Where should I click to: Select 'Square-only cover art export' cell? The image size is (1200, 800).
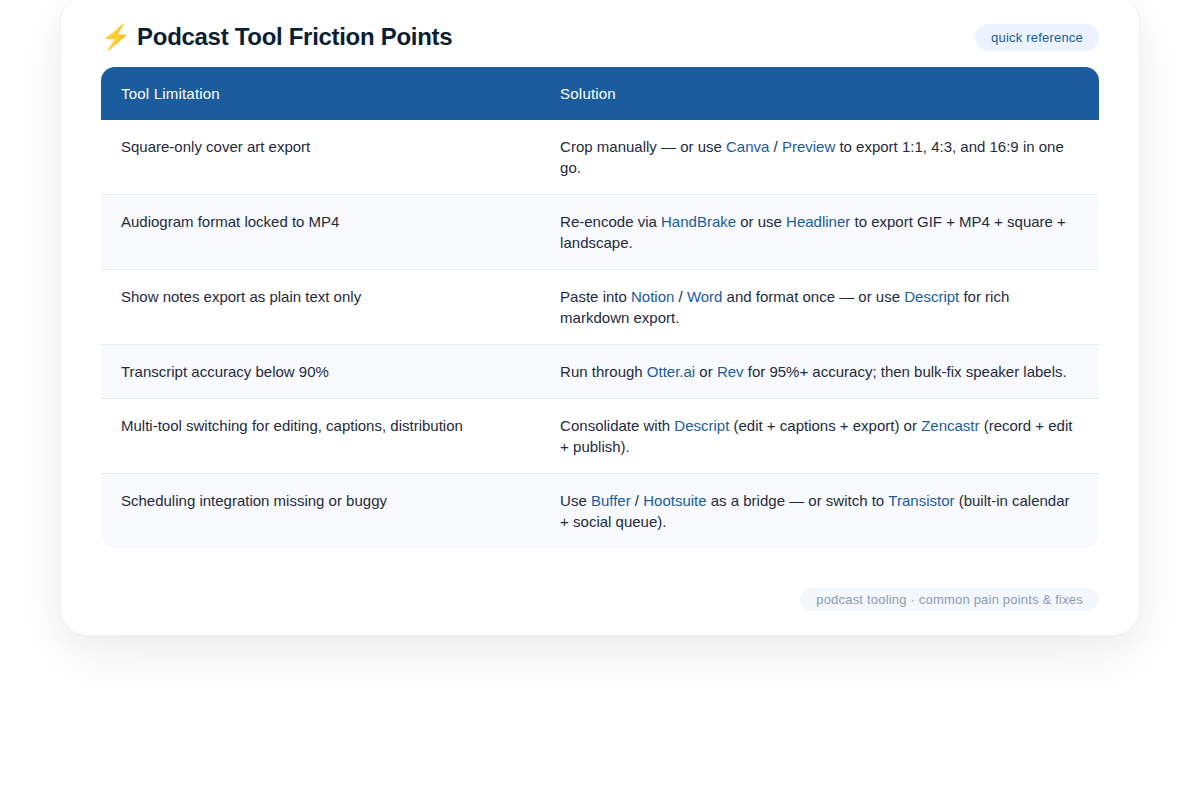pyautogui.click(x=320, y=157)
